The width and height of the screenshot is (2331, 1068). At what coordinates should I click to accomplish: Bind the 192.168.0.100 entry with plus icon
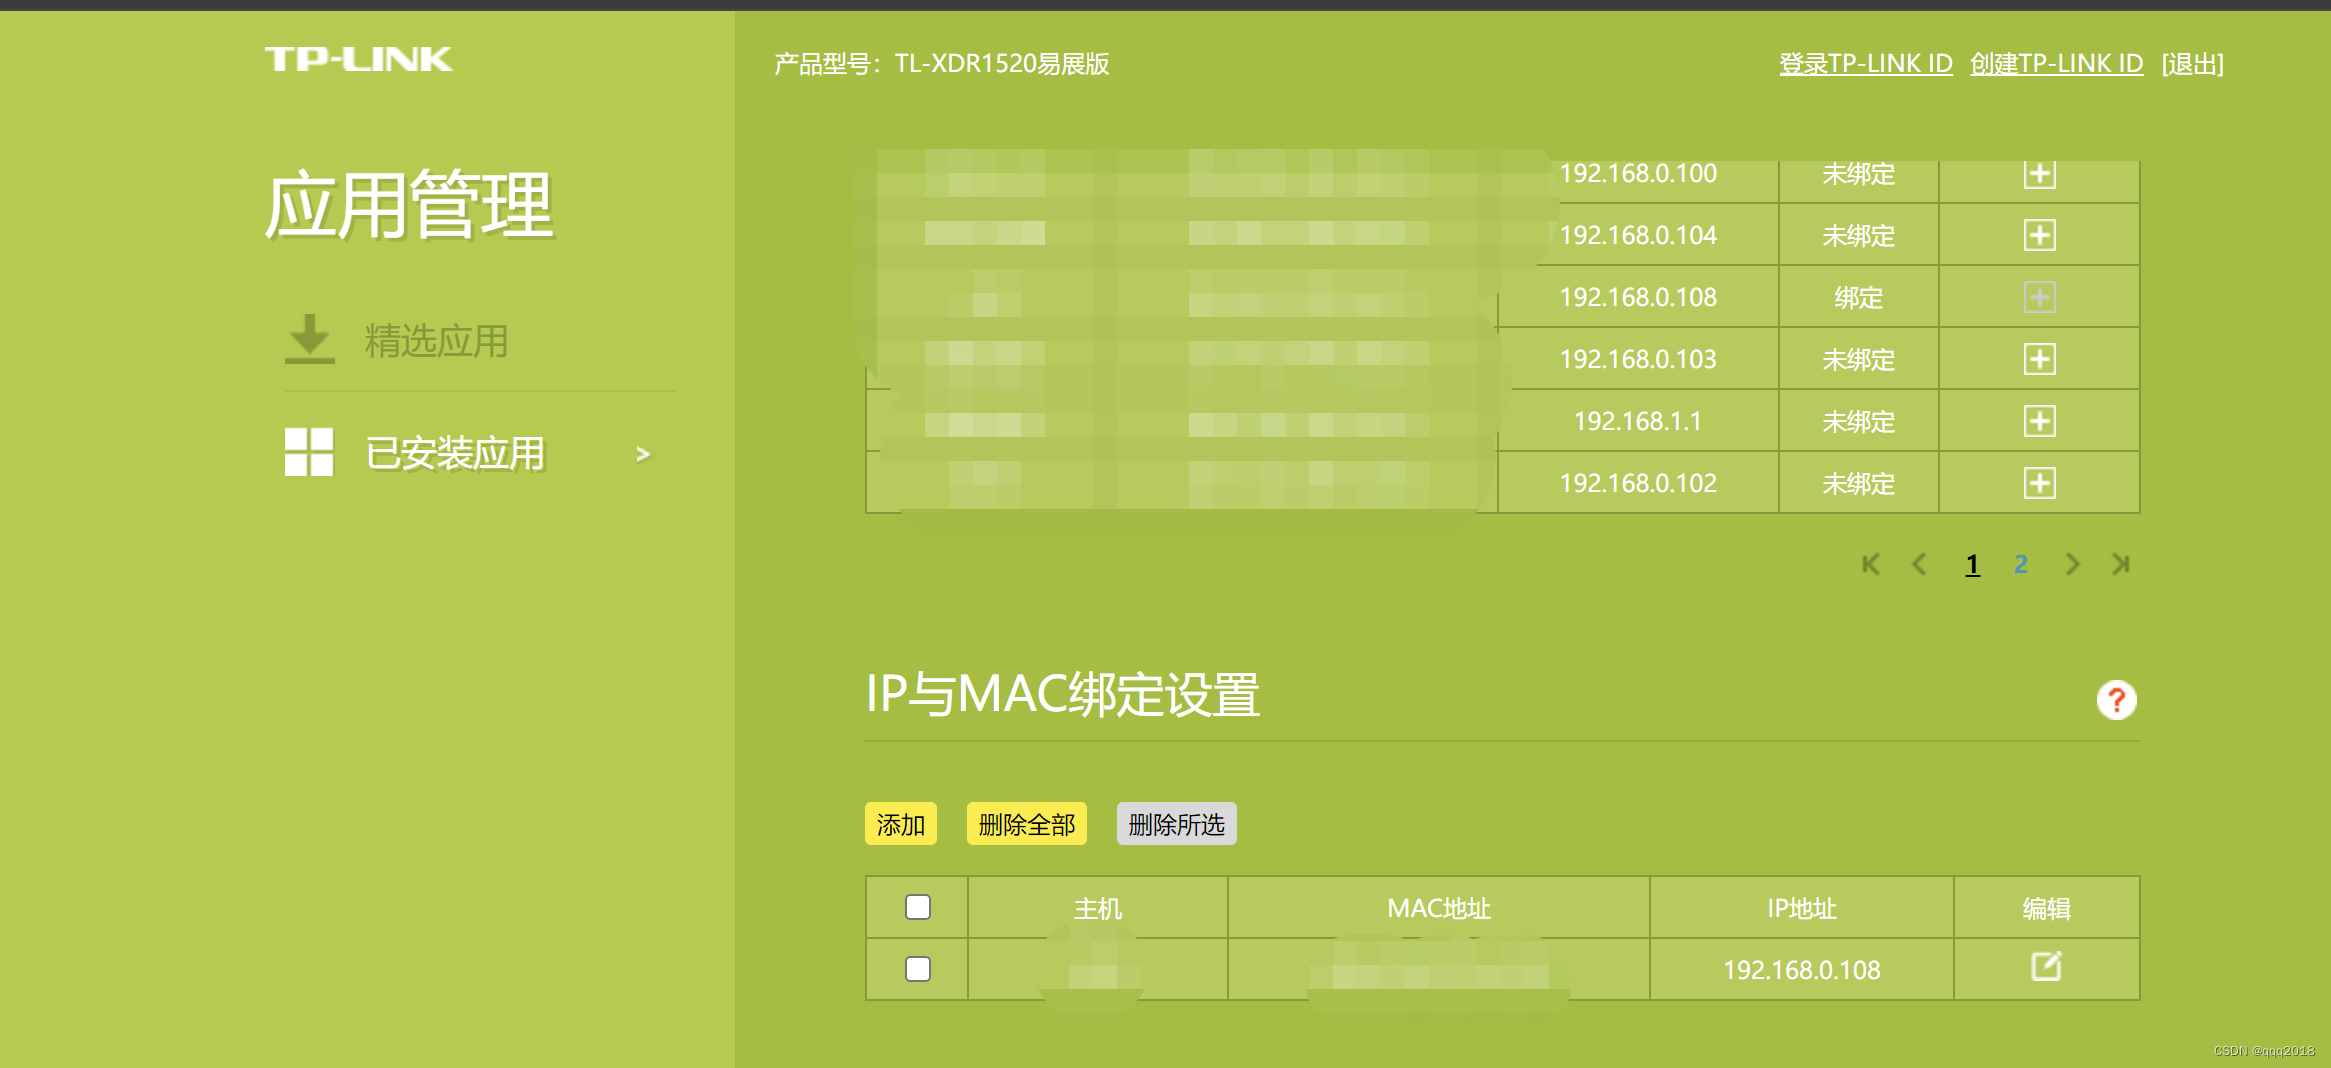(x=2040, y=174)
